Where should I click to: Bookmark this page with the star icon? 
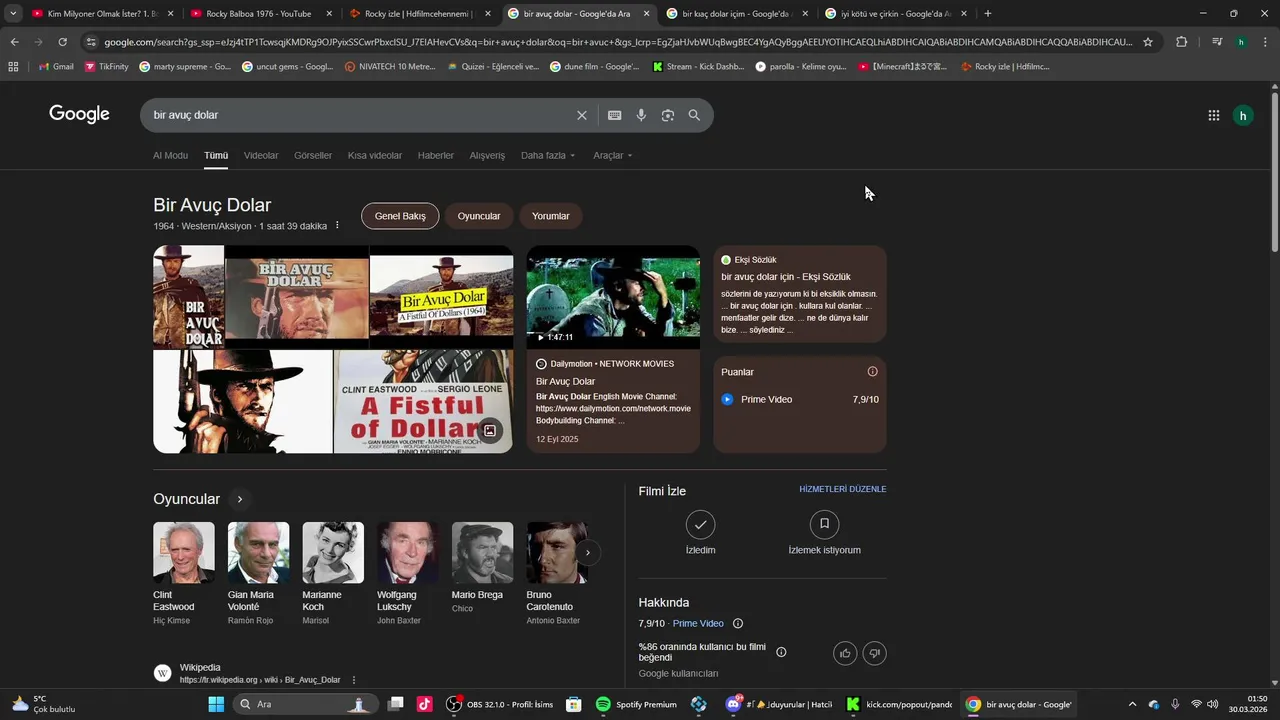coord(1148,42)
